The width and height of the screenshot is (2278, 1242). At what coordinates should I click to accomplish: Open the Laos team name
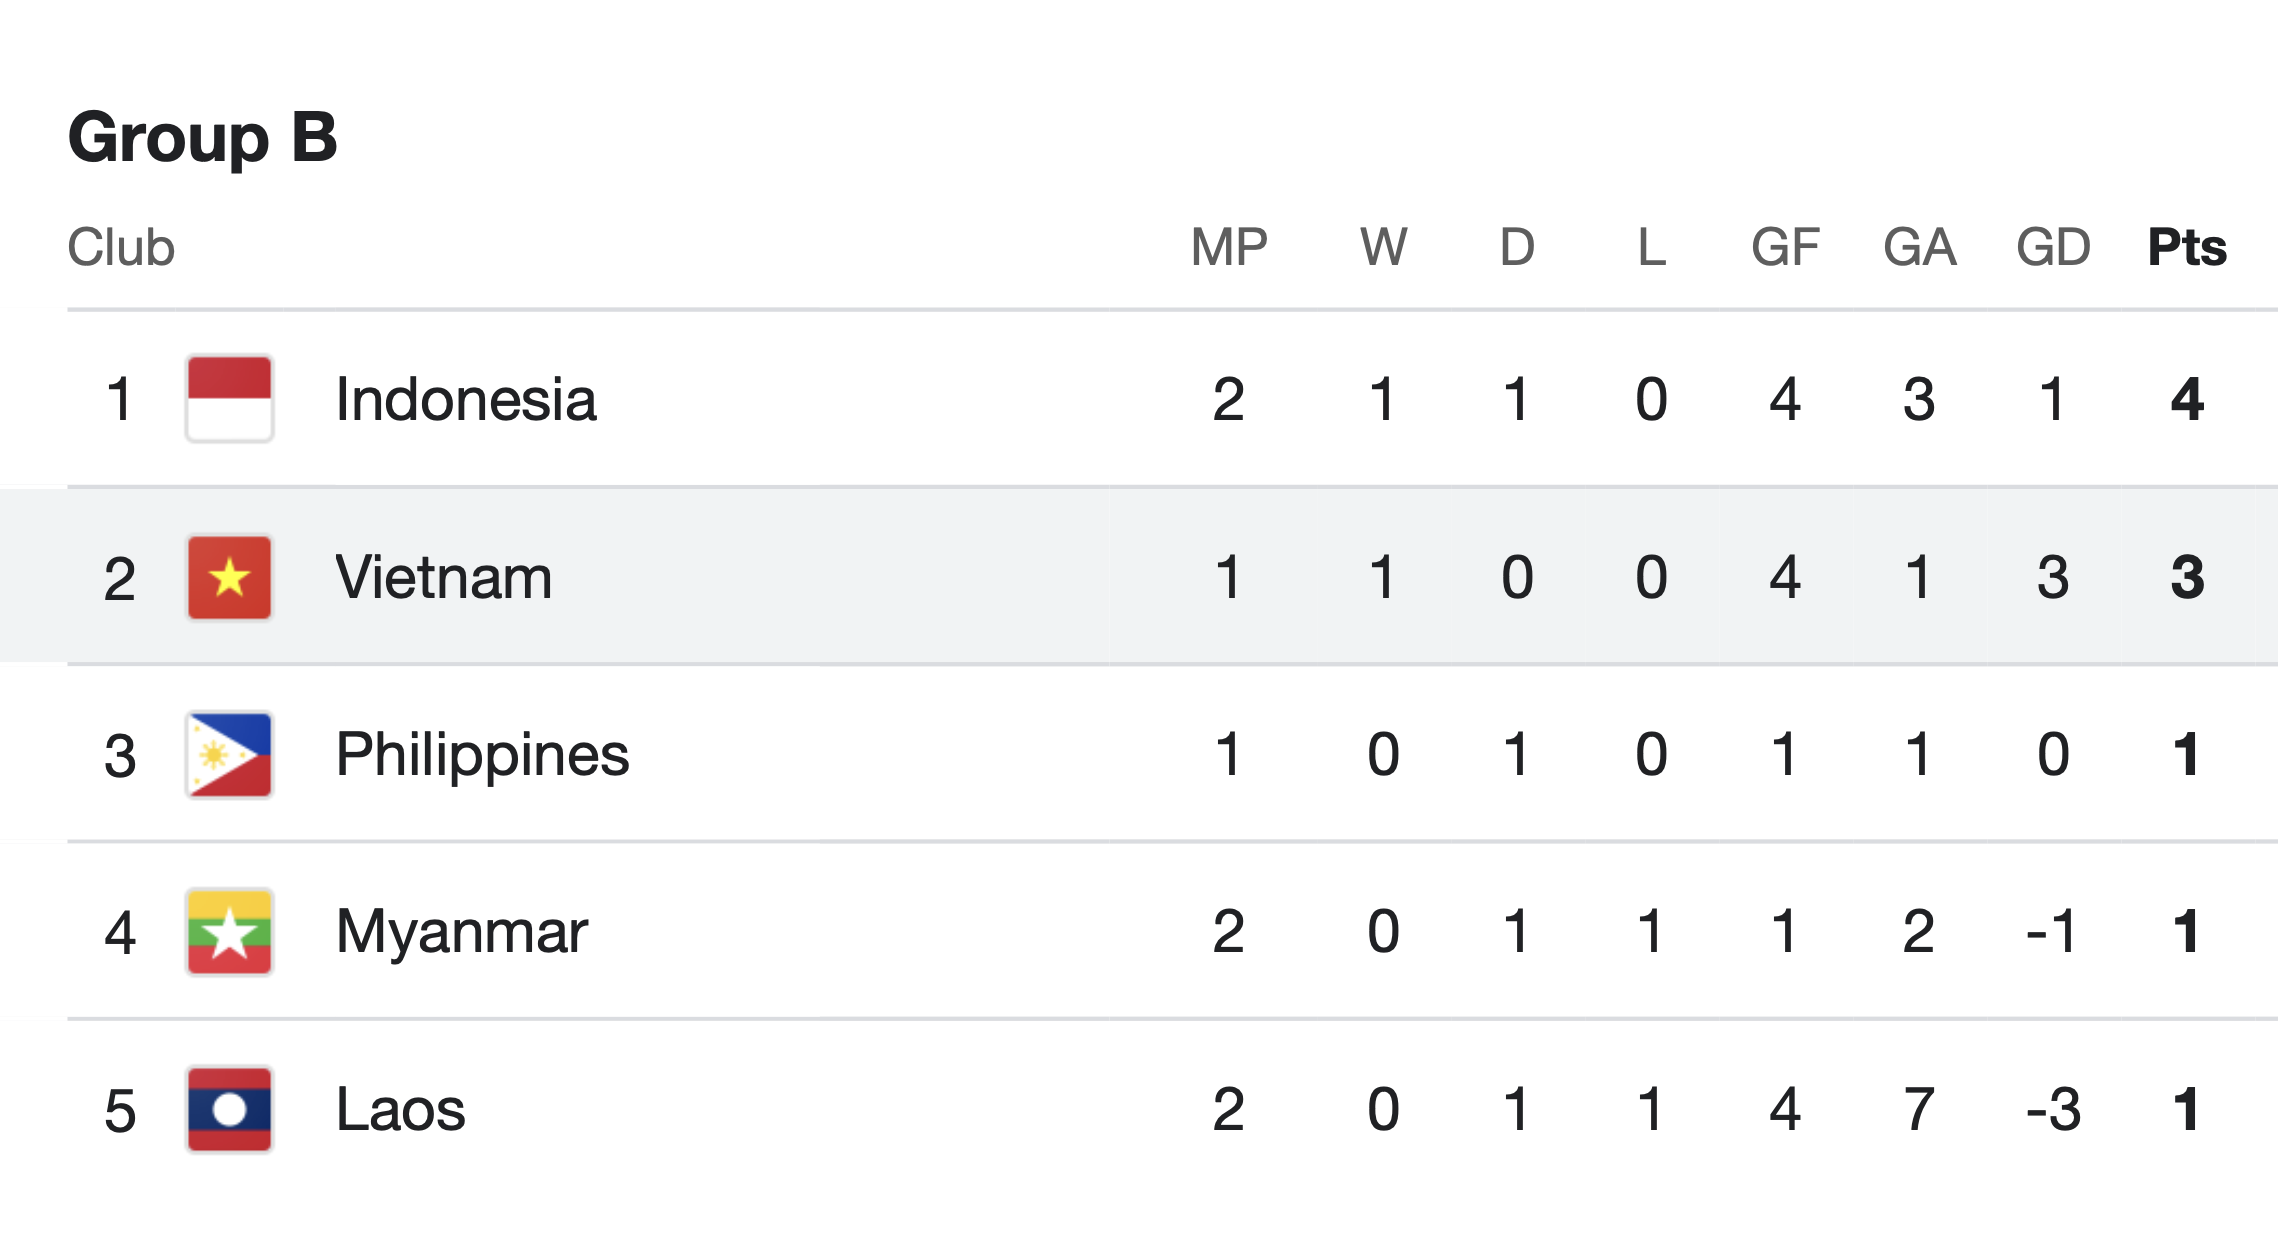[x=401, y=1109]
